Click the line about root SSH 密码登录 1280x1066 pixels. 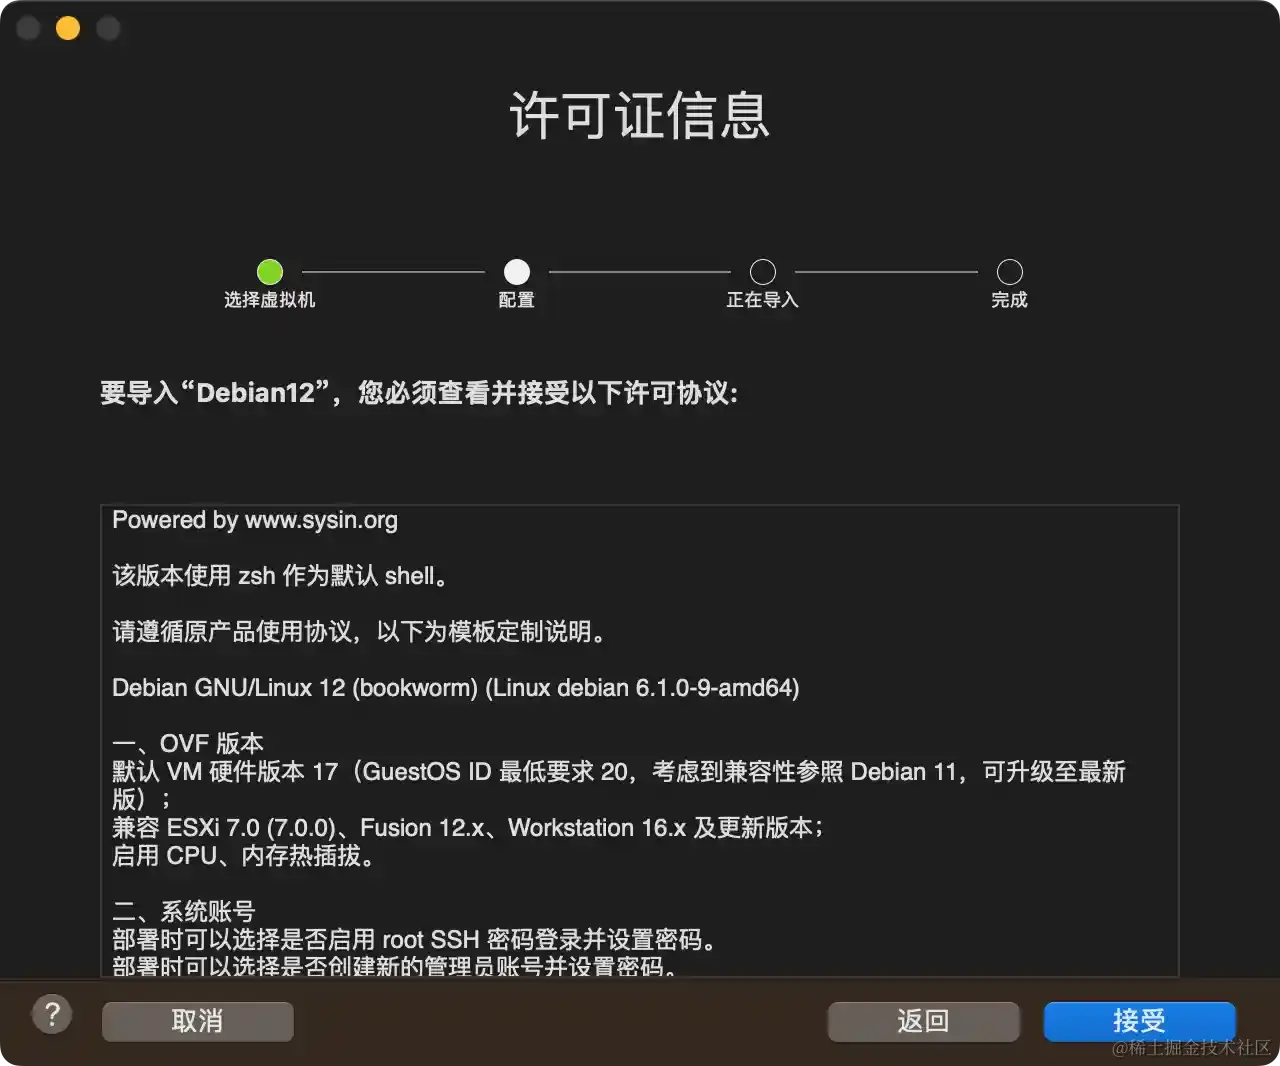tap(416, 940)
